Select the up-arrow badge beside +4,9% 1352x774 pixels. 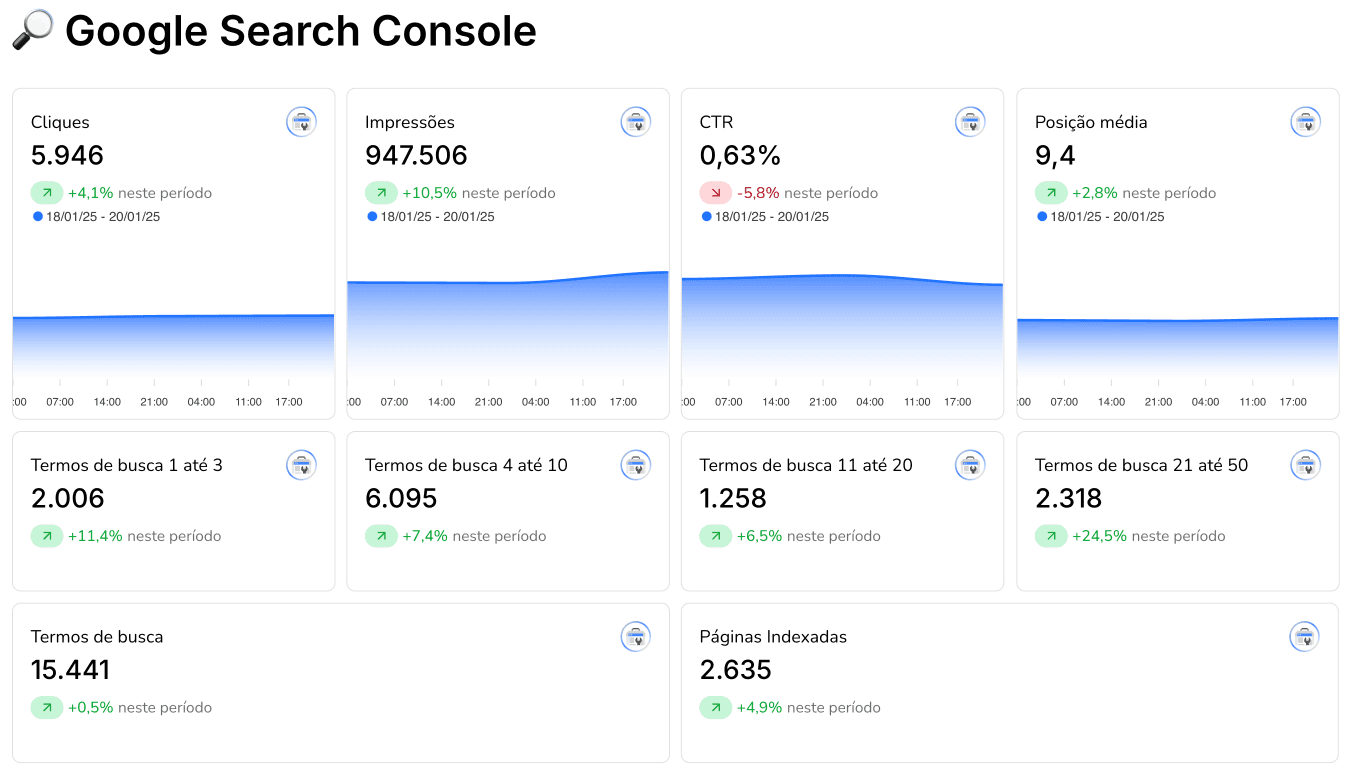716,708
